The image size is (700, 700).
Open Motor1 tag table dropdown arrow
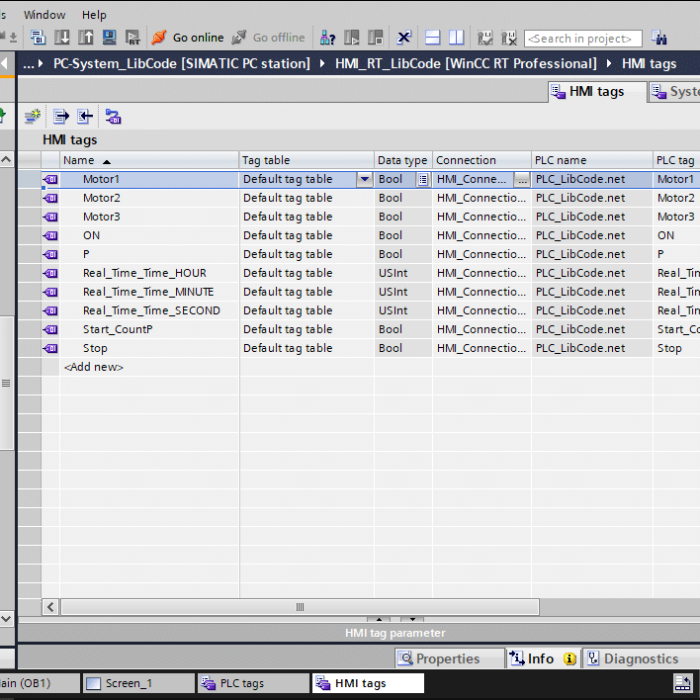point(365,179)
